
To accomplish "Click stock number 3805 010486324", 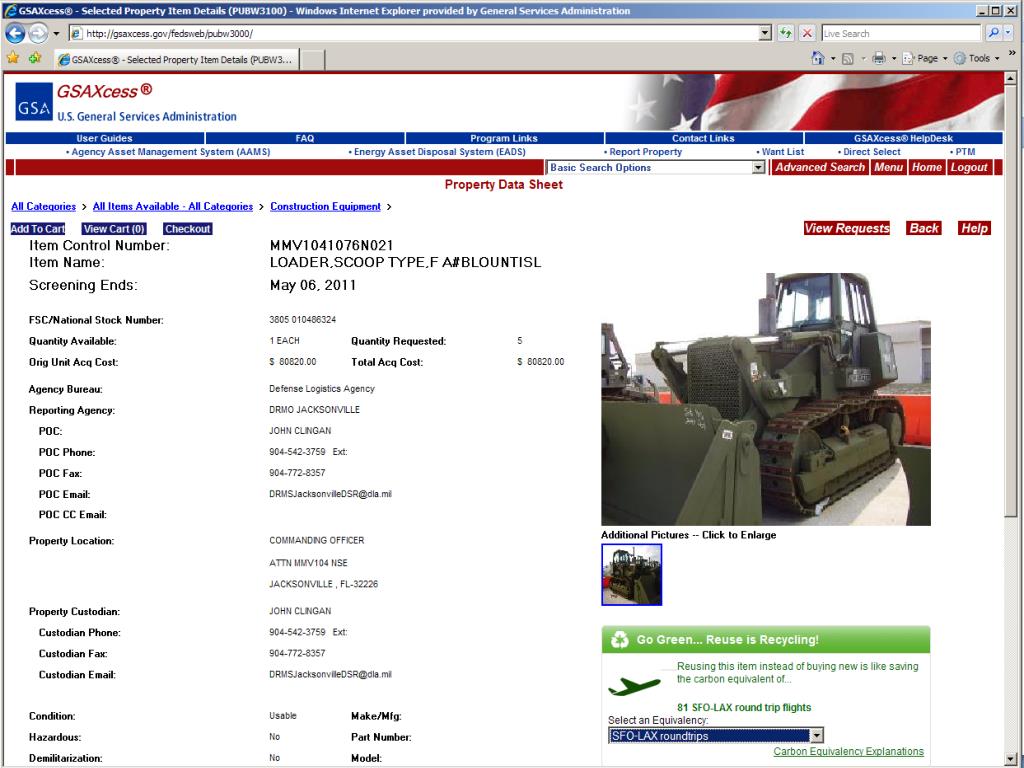I will click(x=302, y=320).
